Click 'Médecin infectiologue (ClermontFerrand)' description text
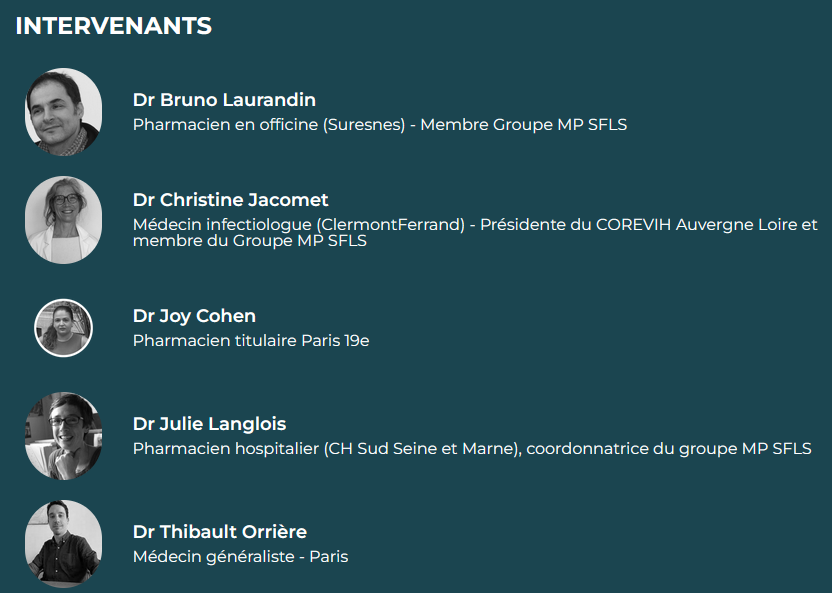 point(299,225)
